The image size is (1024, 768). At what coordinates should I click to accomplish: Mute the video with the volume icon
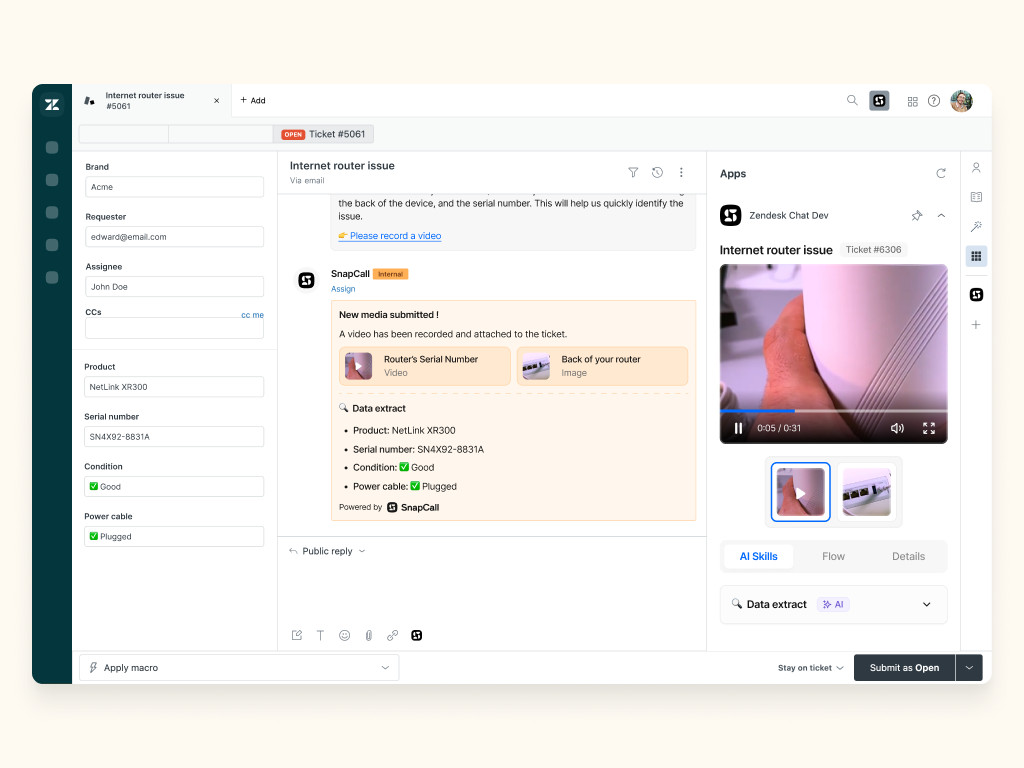897,428
